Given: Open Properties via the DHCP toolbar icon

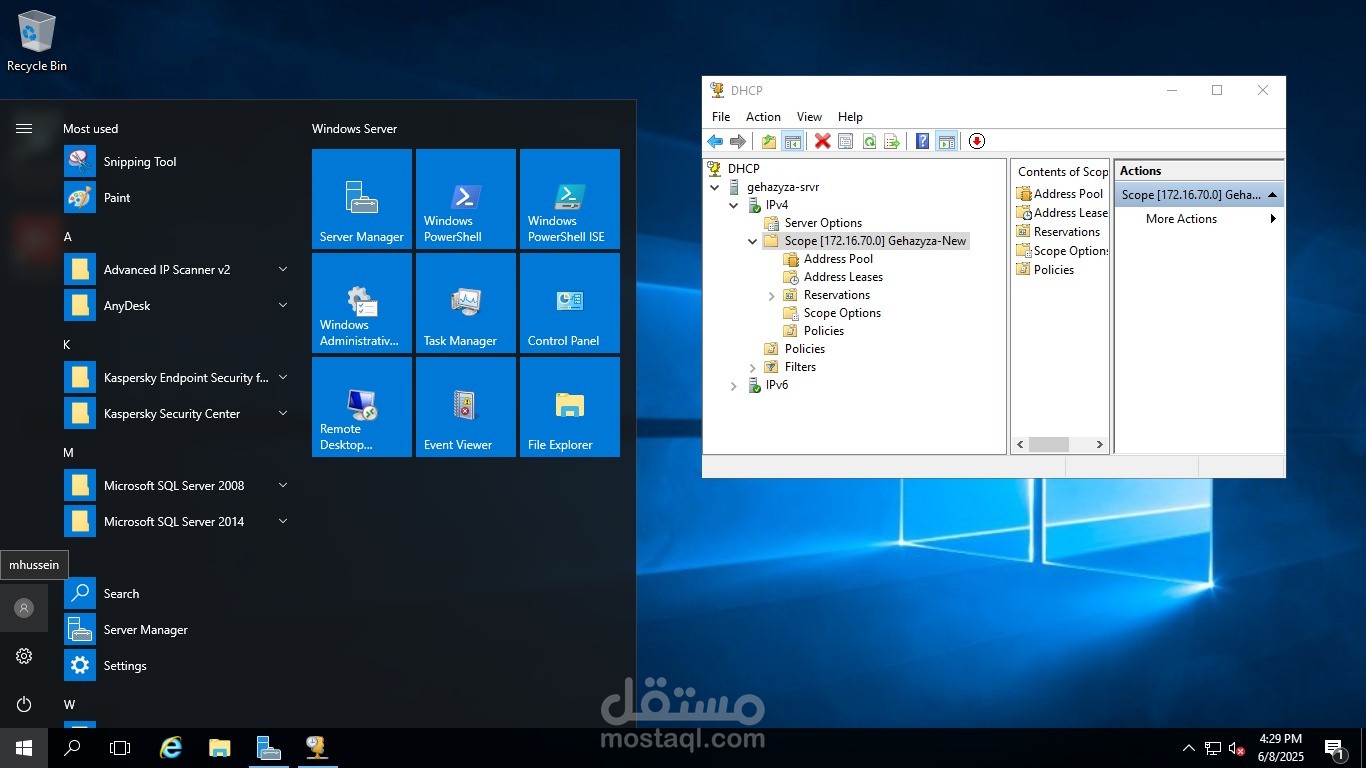Looking at the screenshot, I should [x=845, y=141].
